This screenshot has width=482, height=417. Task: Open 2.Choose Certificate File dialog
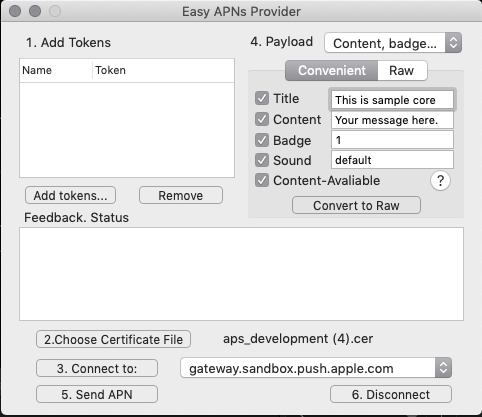(113, 339)
